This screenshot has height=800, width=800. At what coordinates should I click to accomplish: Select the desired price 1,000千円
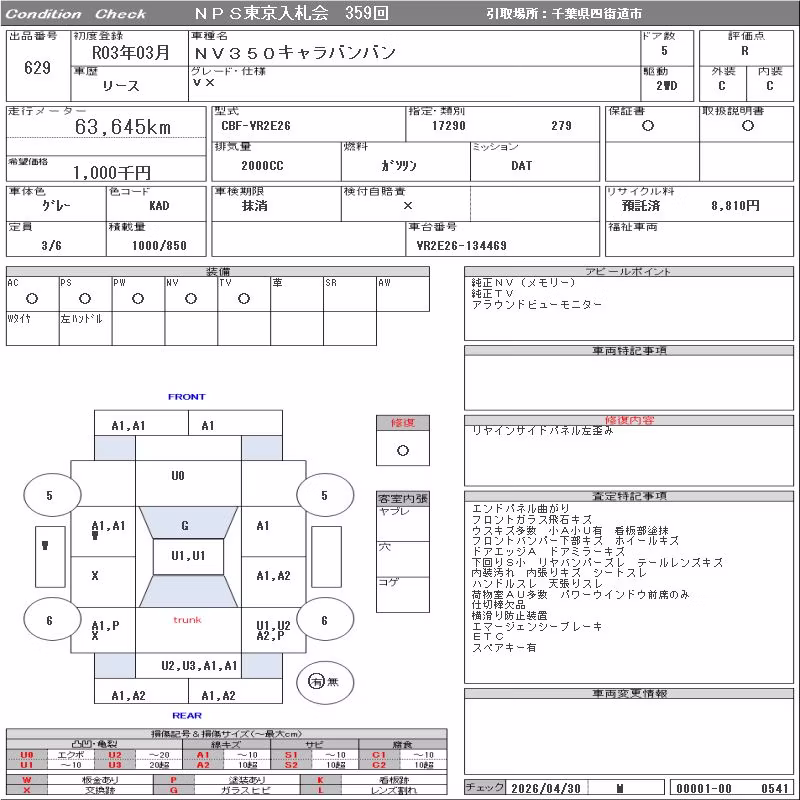click(x=112, y=173)
